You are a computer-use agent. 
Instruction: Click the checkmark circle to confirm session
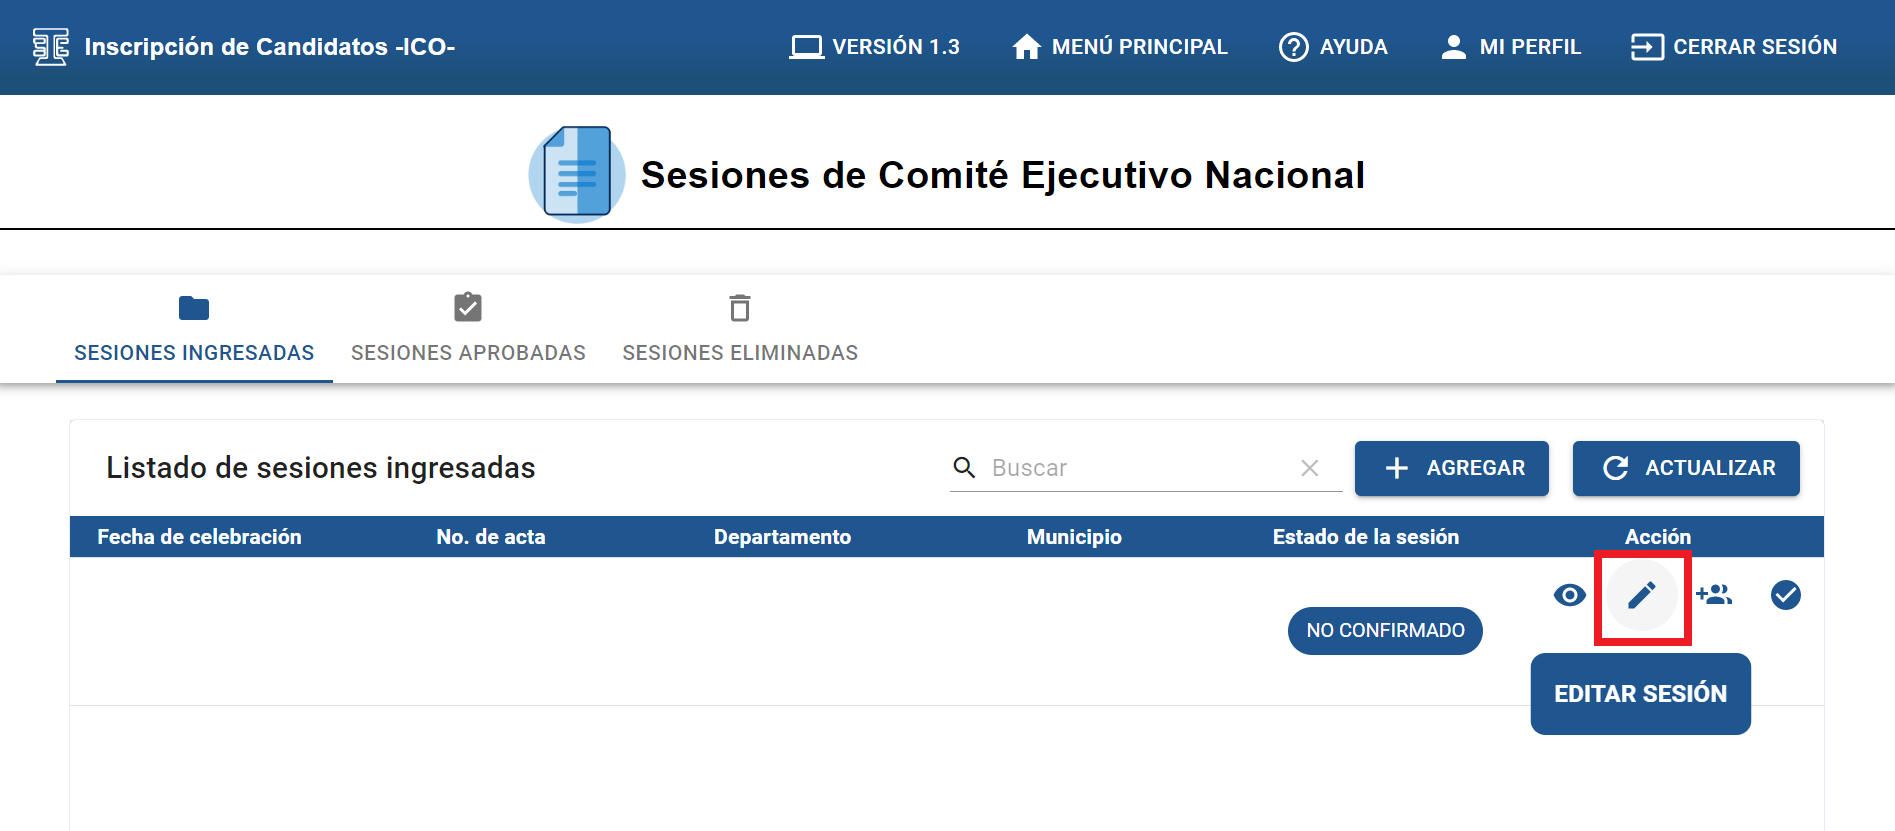tap(1785, 596)
